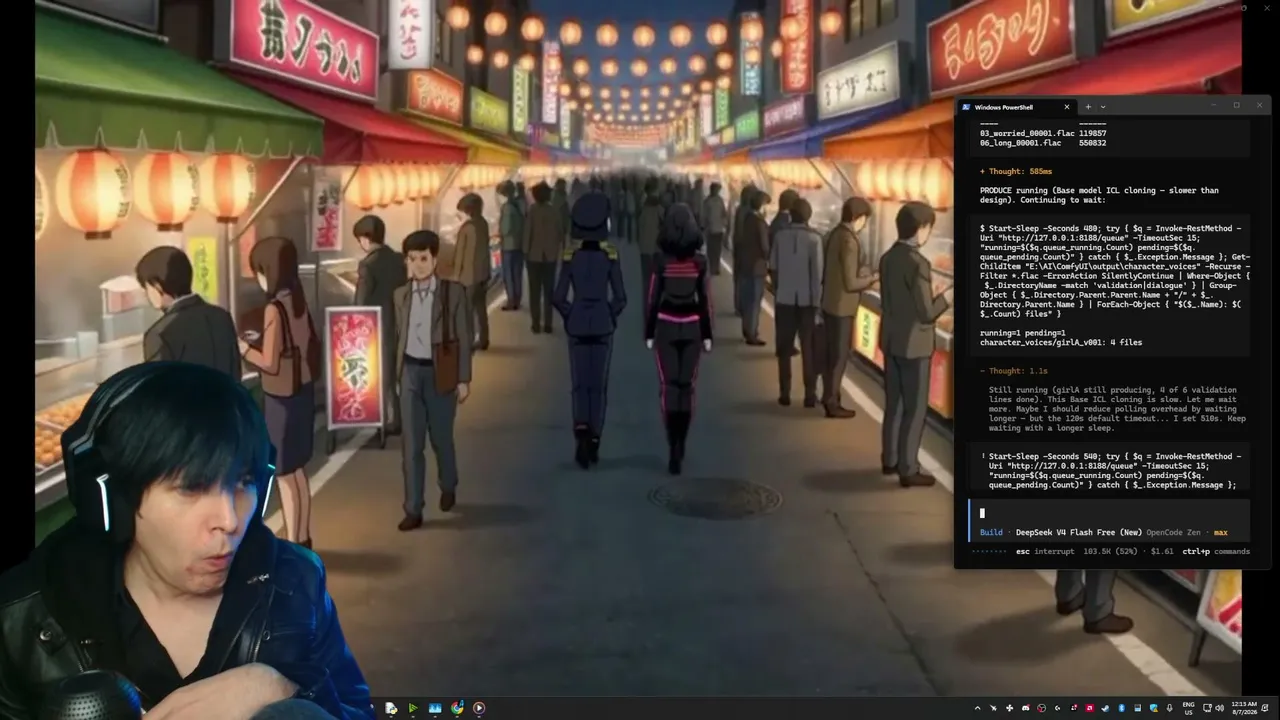This screenshot has height=720, width=1280.
Task: Open the clock showing 12:13 AM
Action: click(x=1245, y=708)
